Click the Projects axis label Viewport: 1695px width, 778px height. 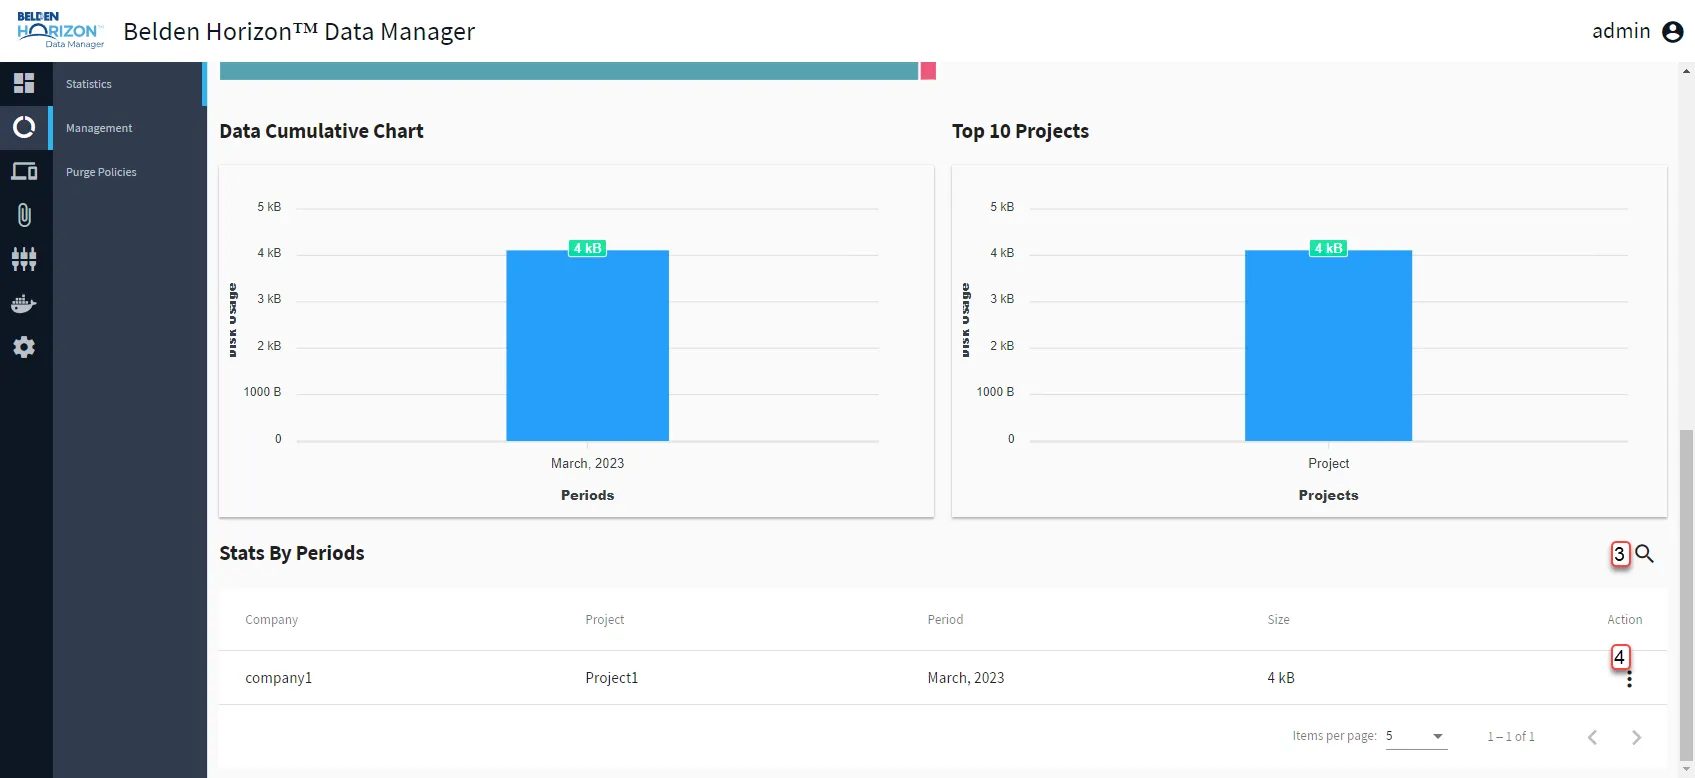coord(1328,495)
